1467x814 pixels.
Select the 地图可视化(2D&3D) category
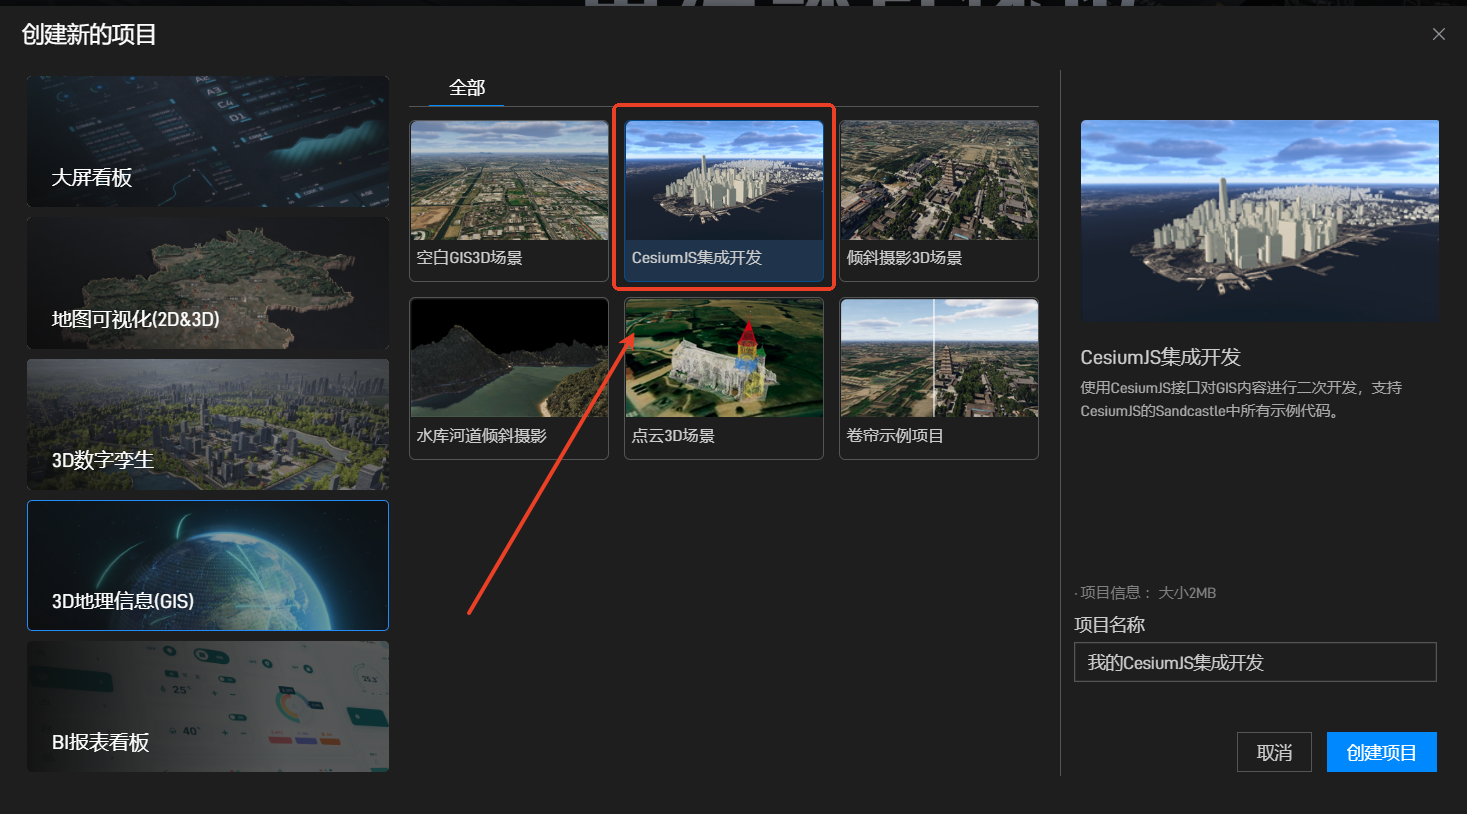coord(208,283)
